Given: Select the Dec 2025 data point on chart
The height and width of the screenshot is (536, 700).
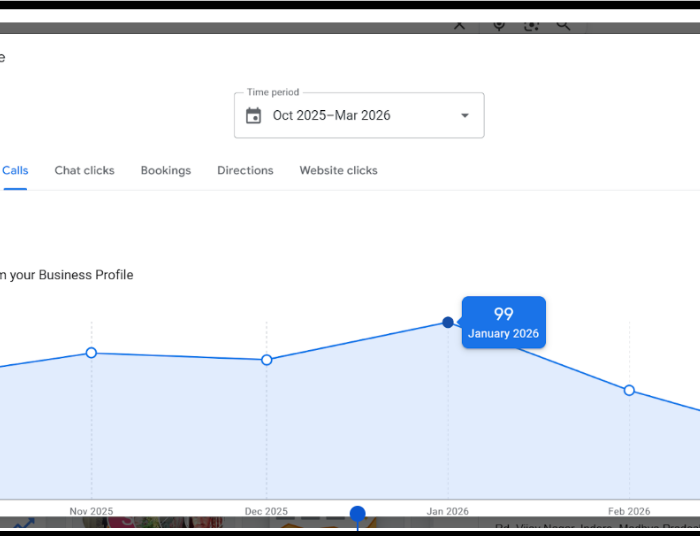Looking at the screenshot, I should (266, 360).
